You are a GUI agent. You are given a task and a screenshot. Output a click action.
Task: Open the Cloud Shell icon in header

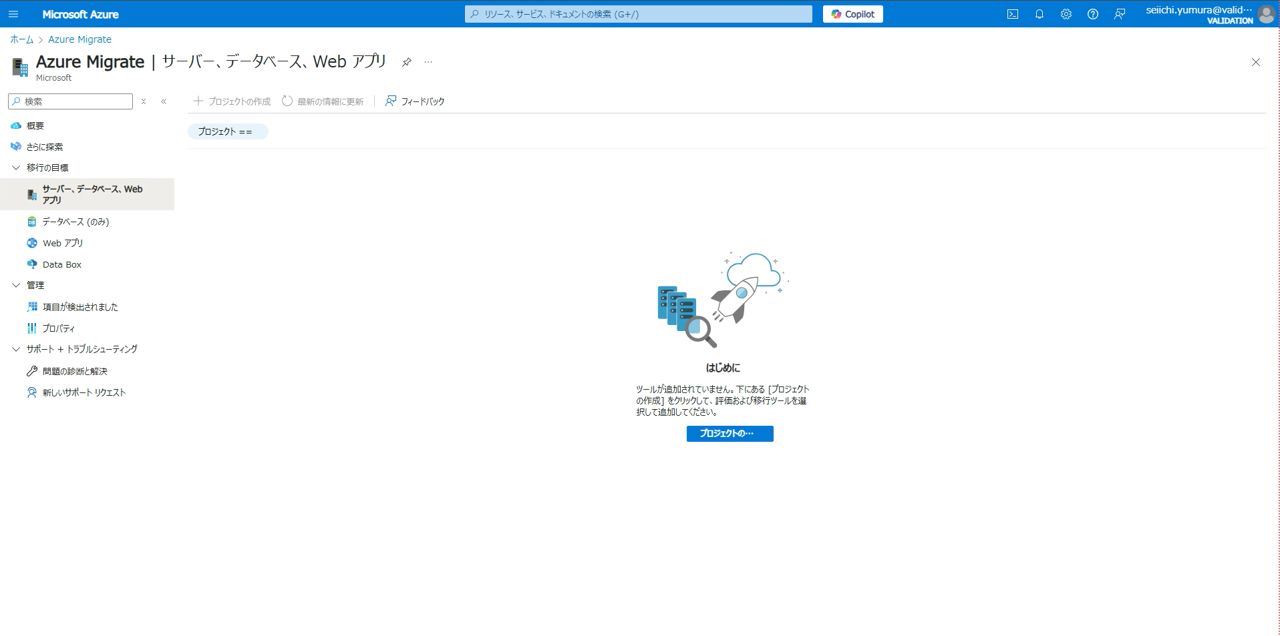[1012, 14]
